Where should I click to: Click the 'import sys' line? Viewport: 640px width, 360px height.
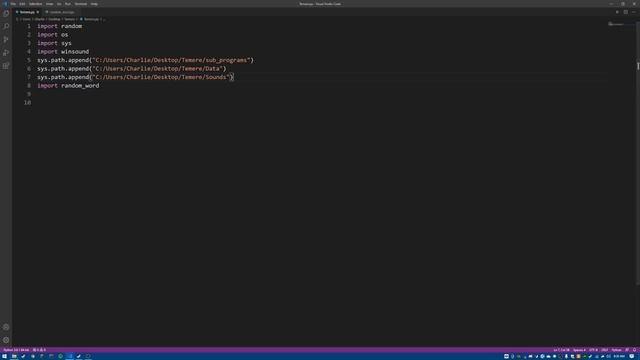click(54, 43)
